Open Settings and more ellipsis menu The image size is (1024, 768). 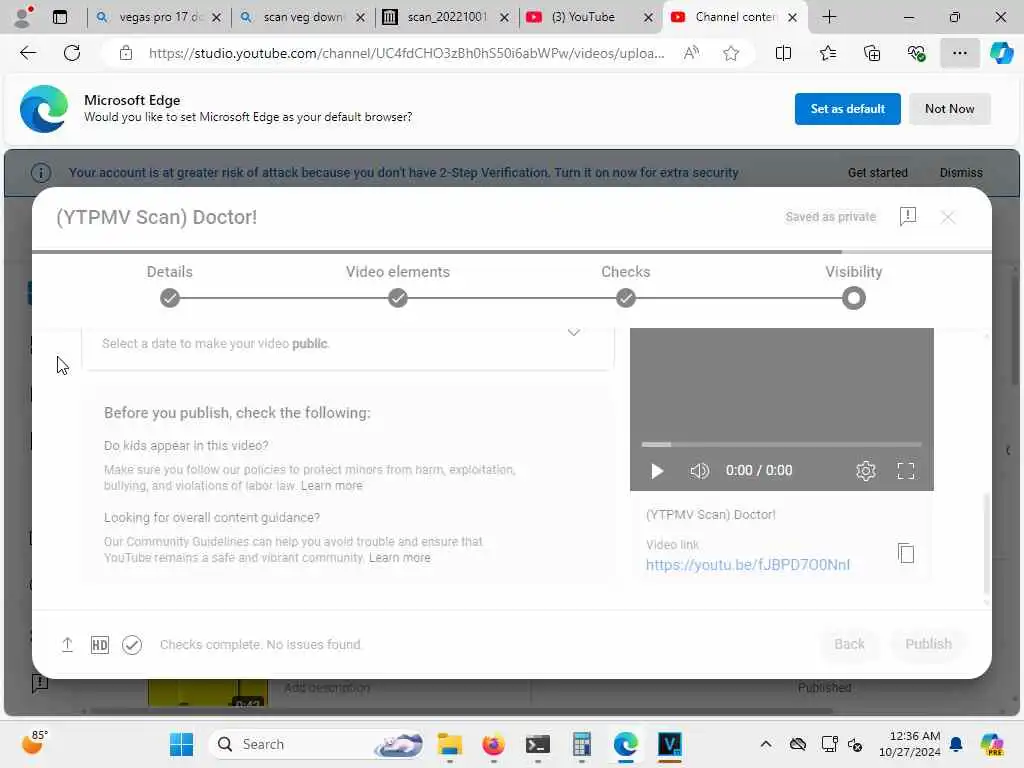(959, 53)
